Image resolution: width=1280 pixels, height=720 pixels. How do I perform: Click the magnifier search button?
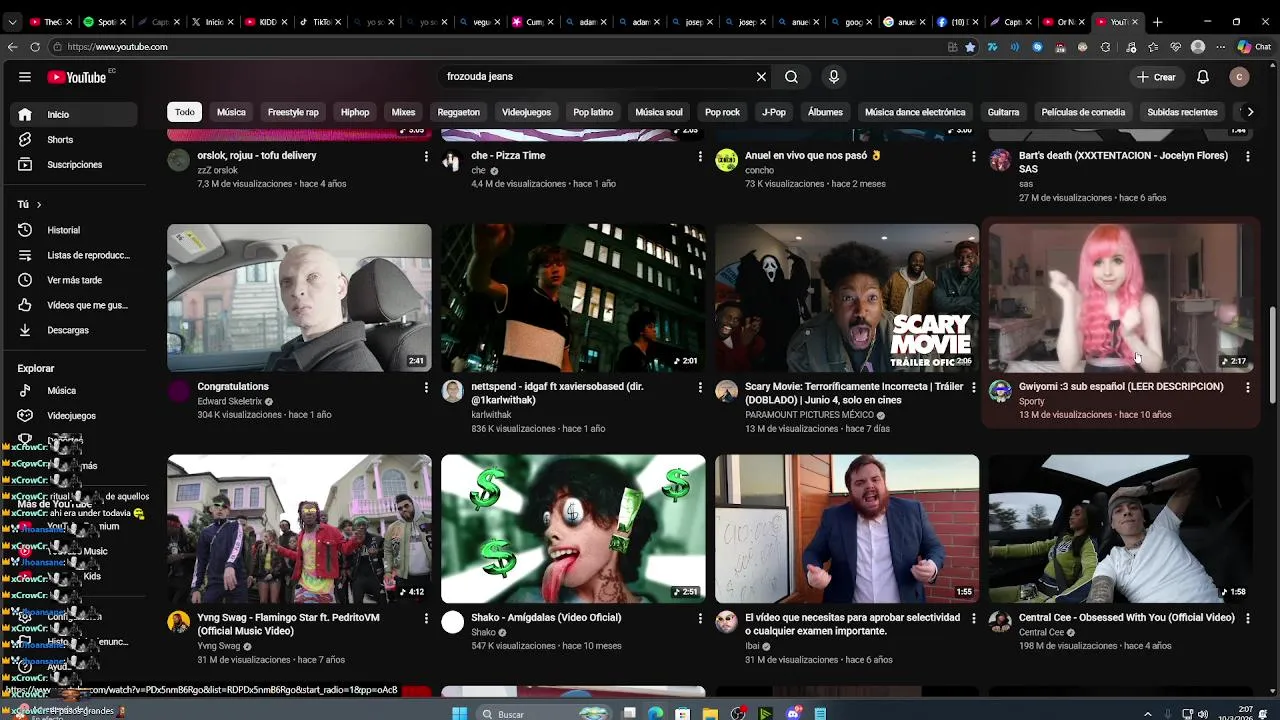pyautogui.click(x=791, y=77)
